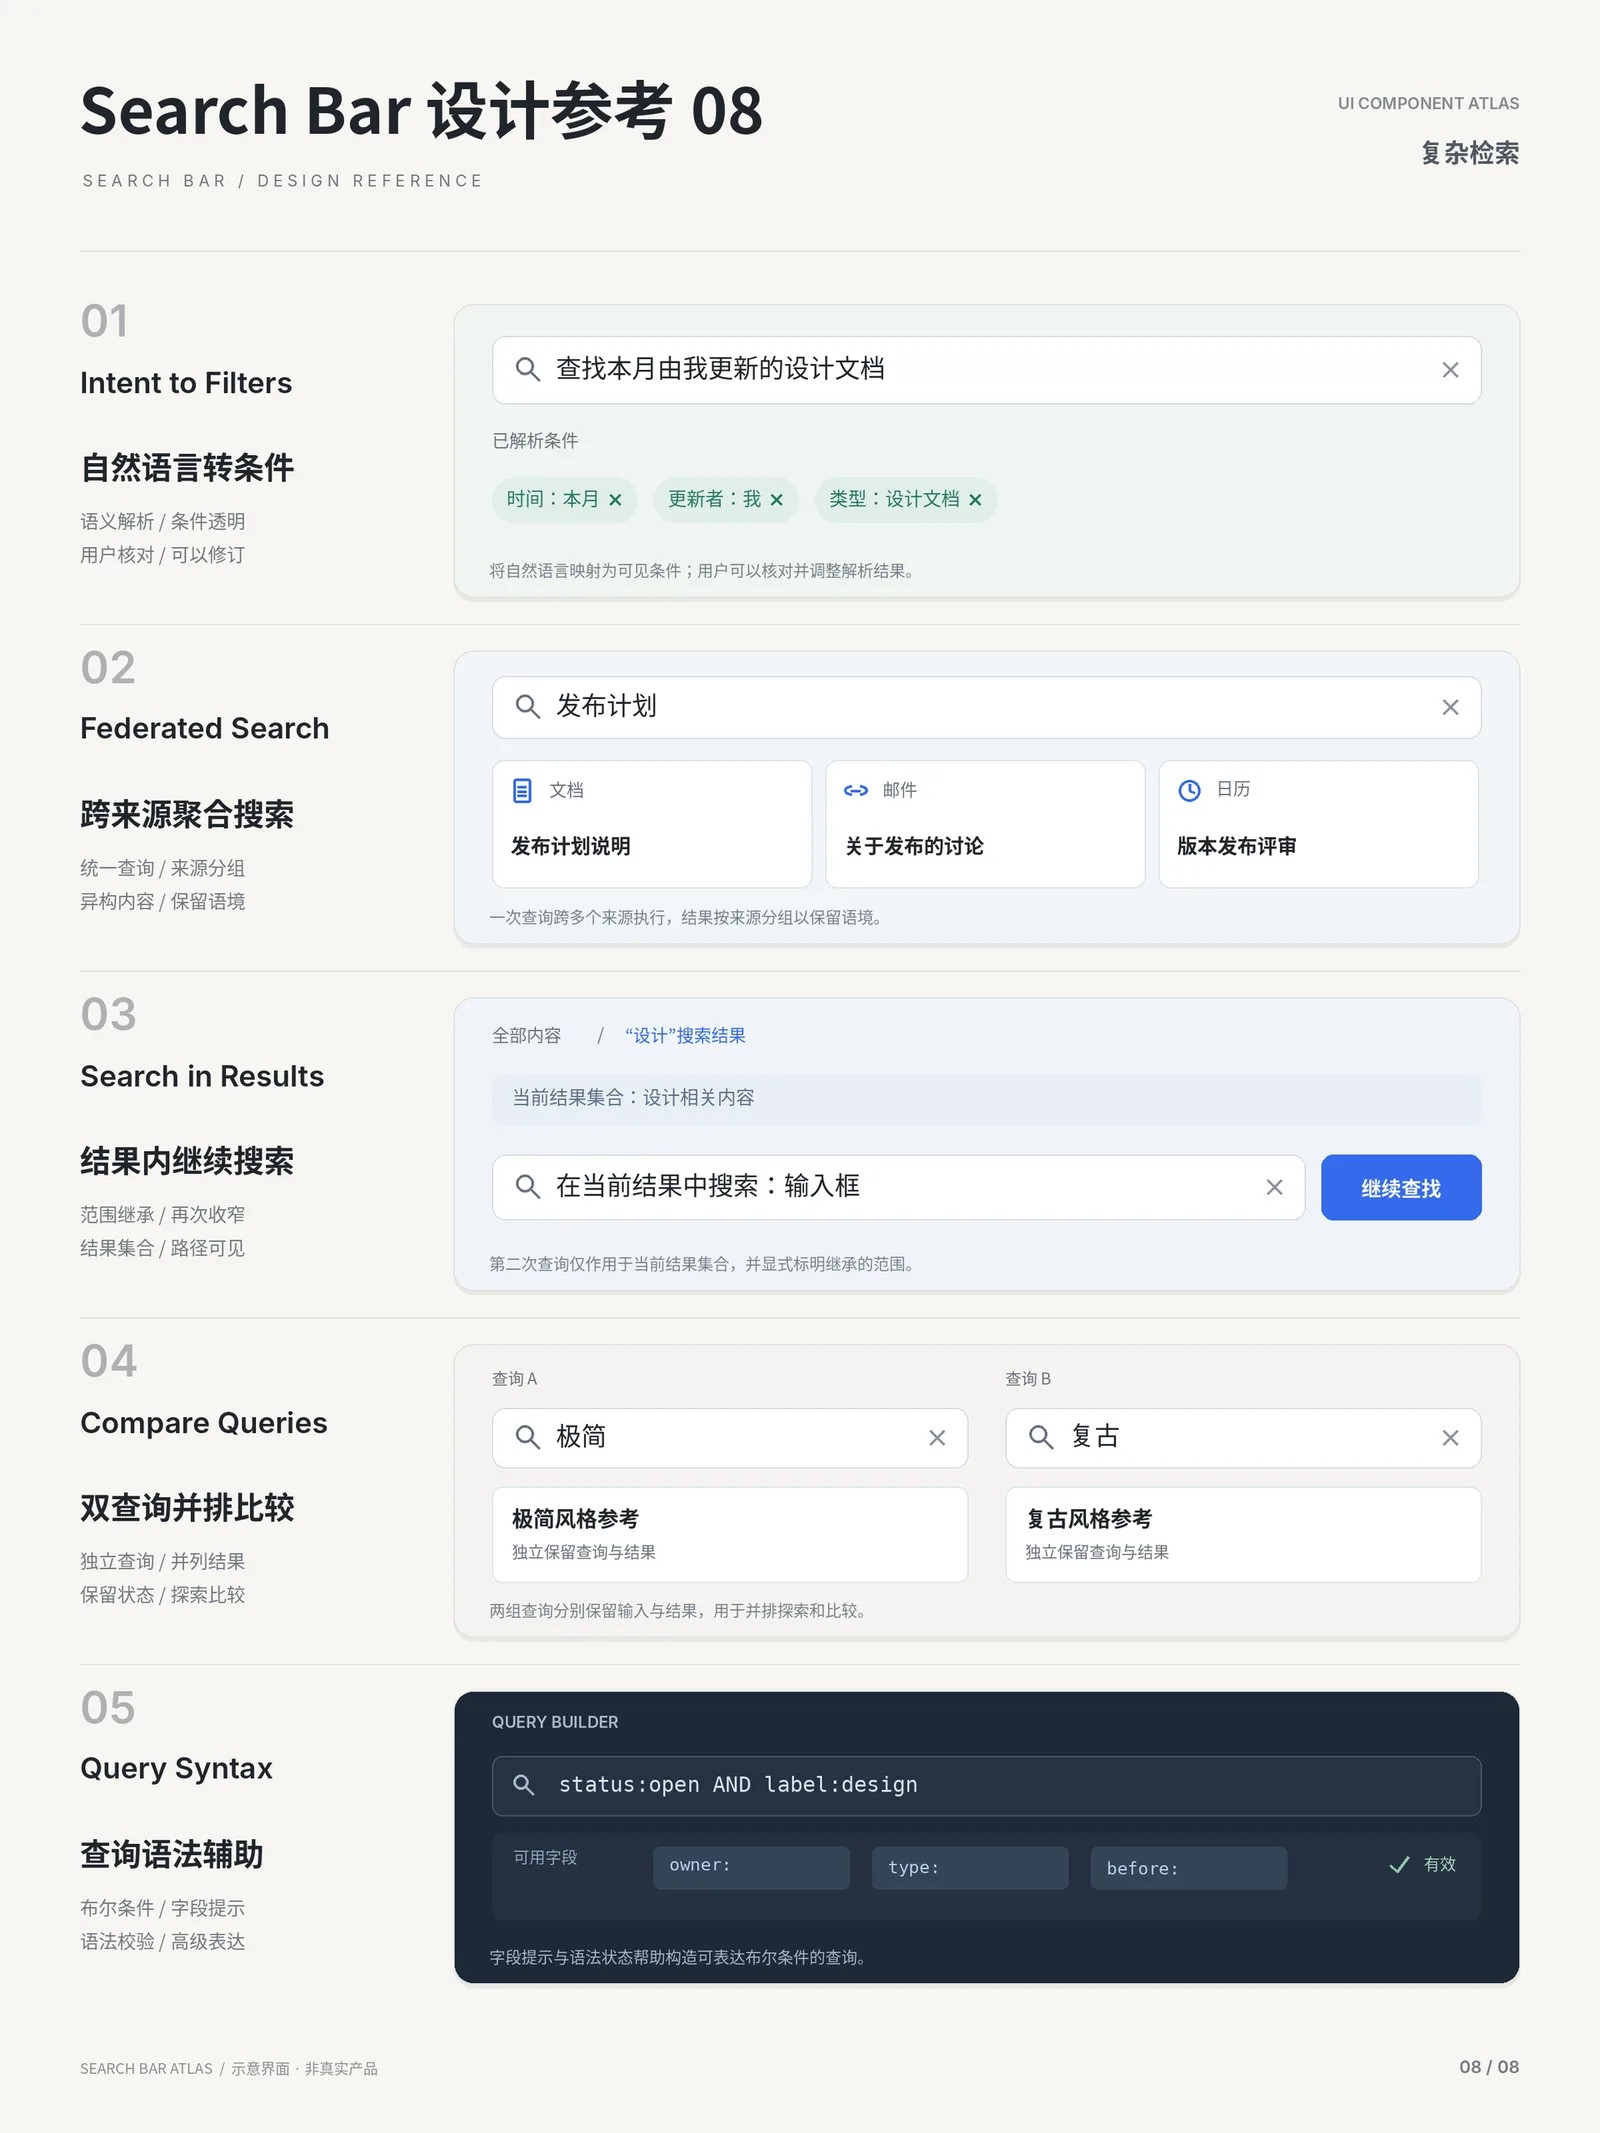Clear the 极简 query A field
The image size is (1600, 2133).
coord(937,1438)
